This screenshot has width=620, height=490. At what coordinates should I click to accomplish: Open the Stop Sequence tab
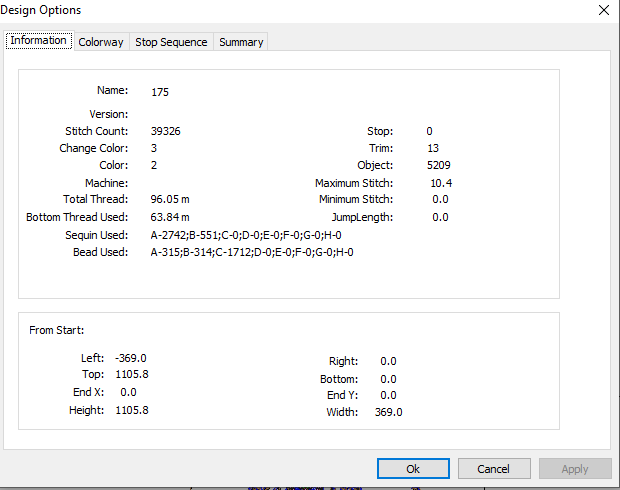[171, 42]
